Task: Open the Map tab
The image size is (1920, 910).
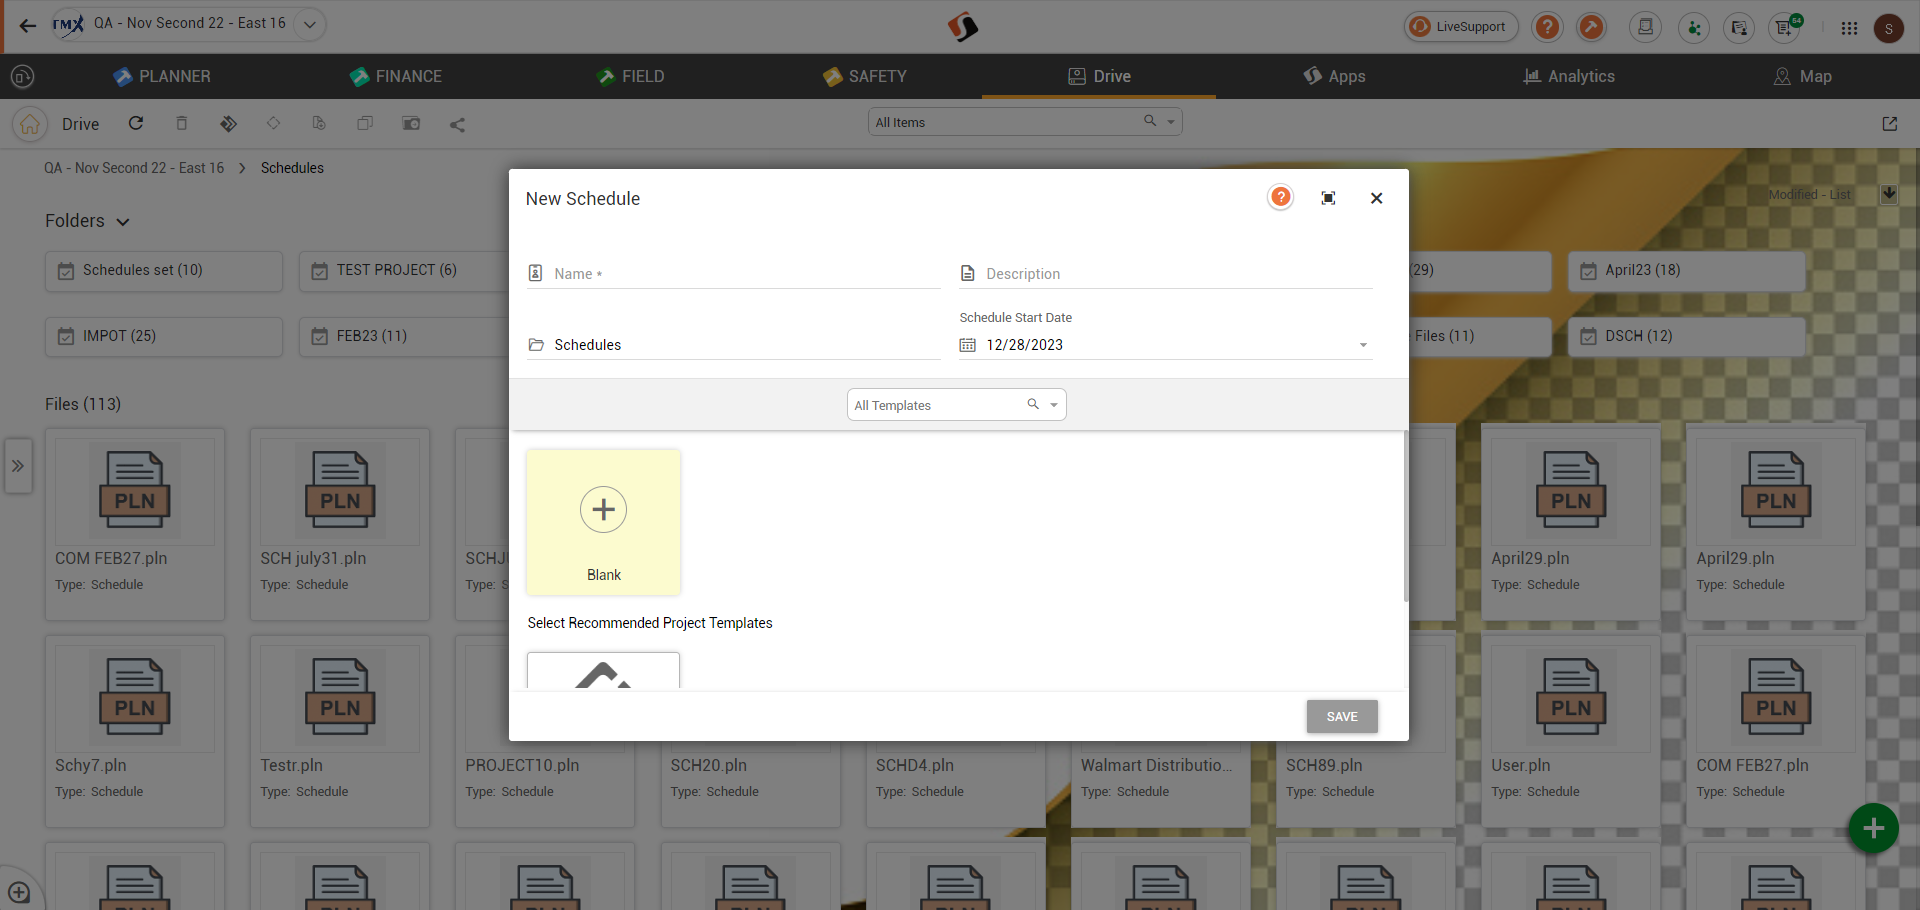Action: point(1802,76)
